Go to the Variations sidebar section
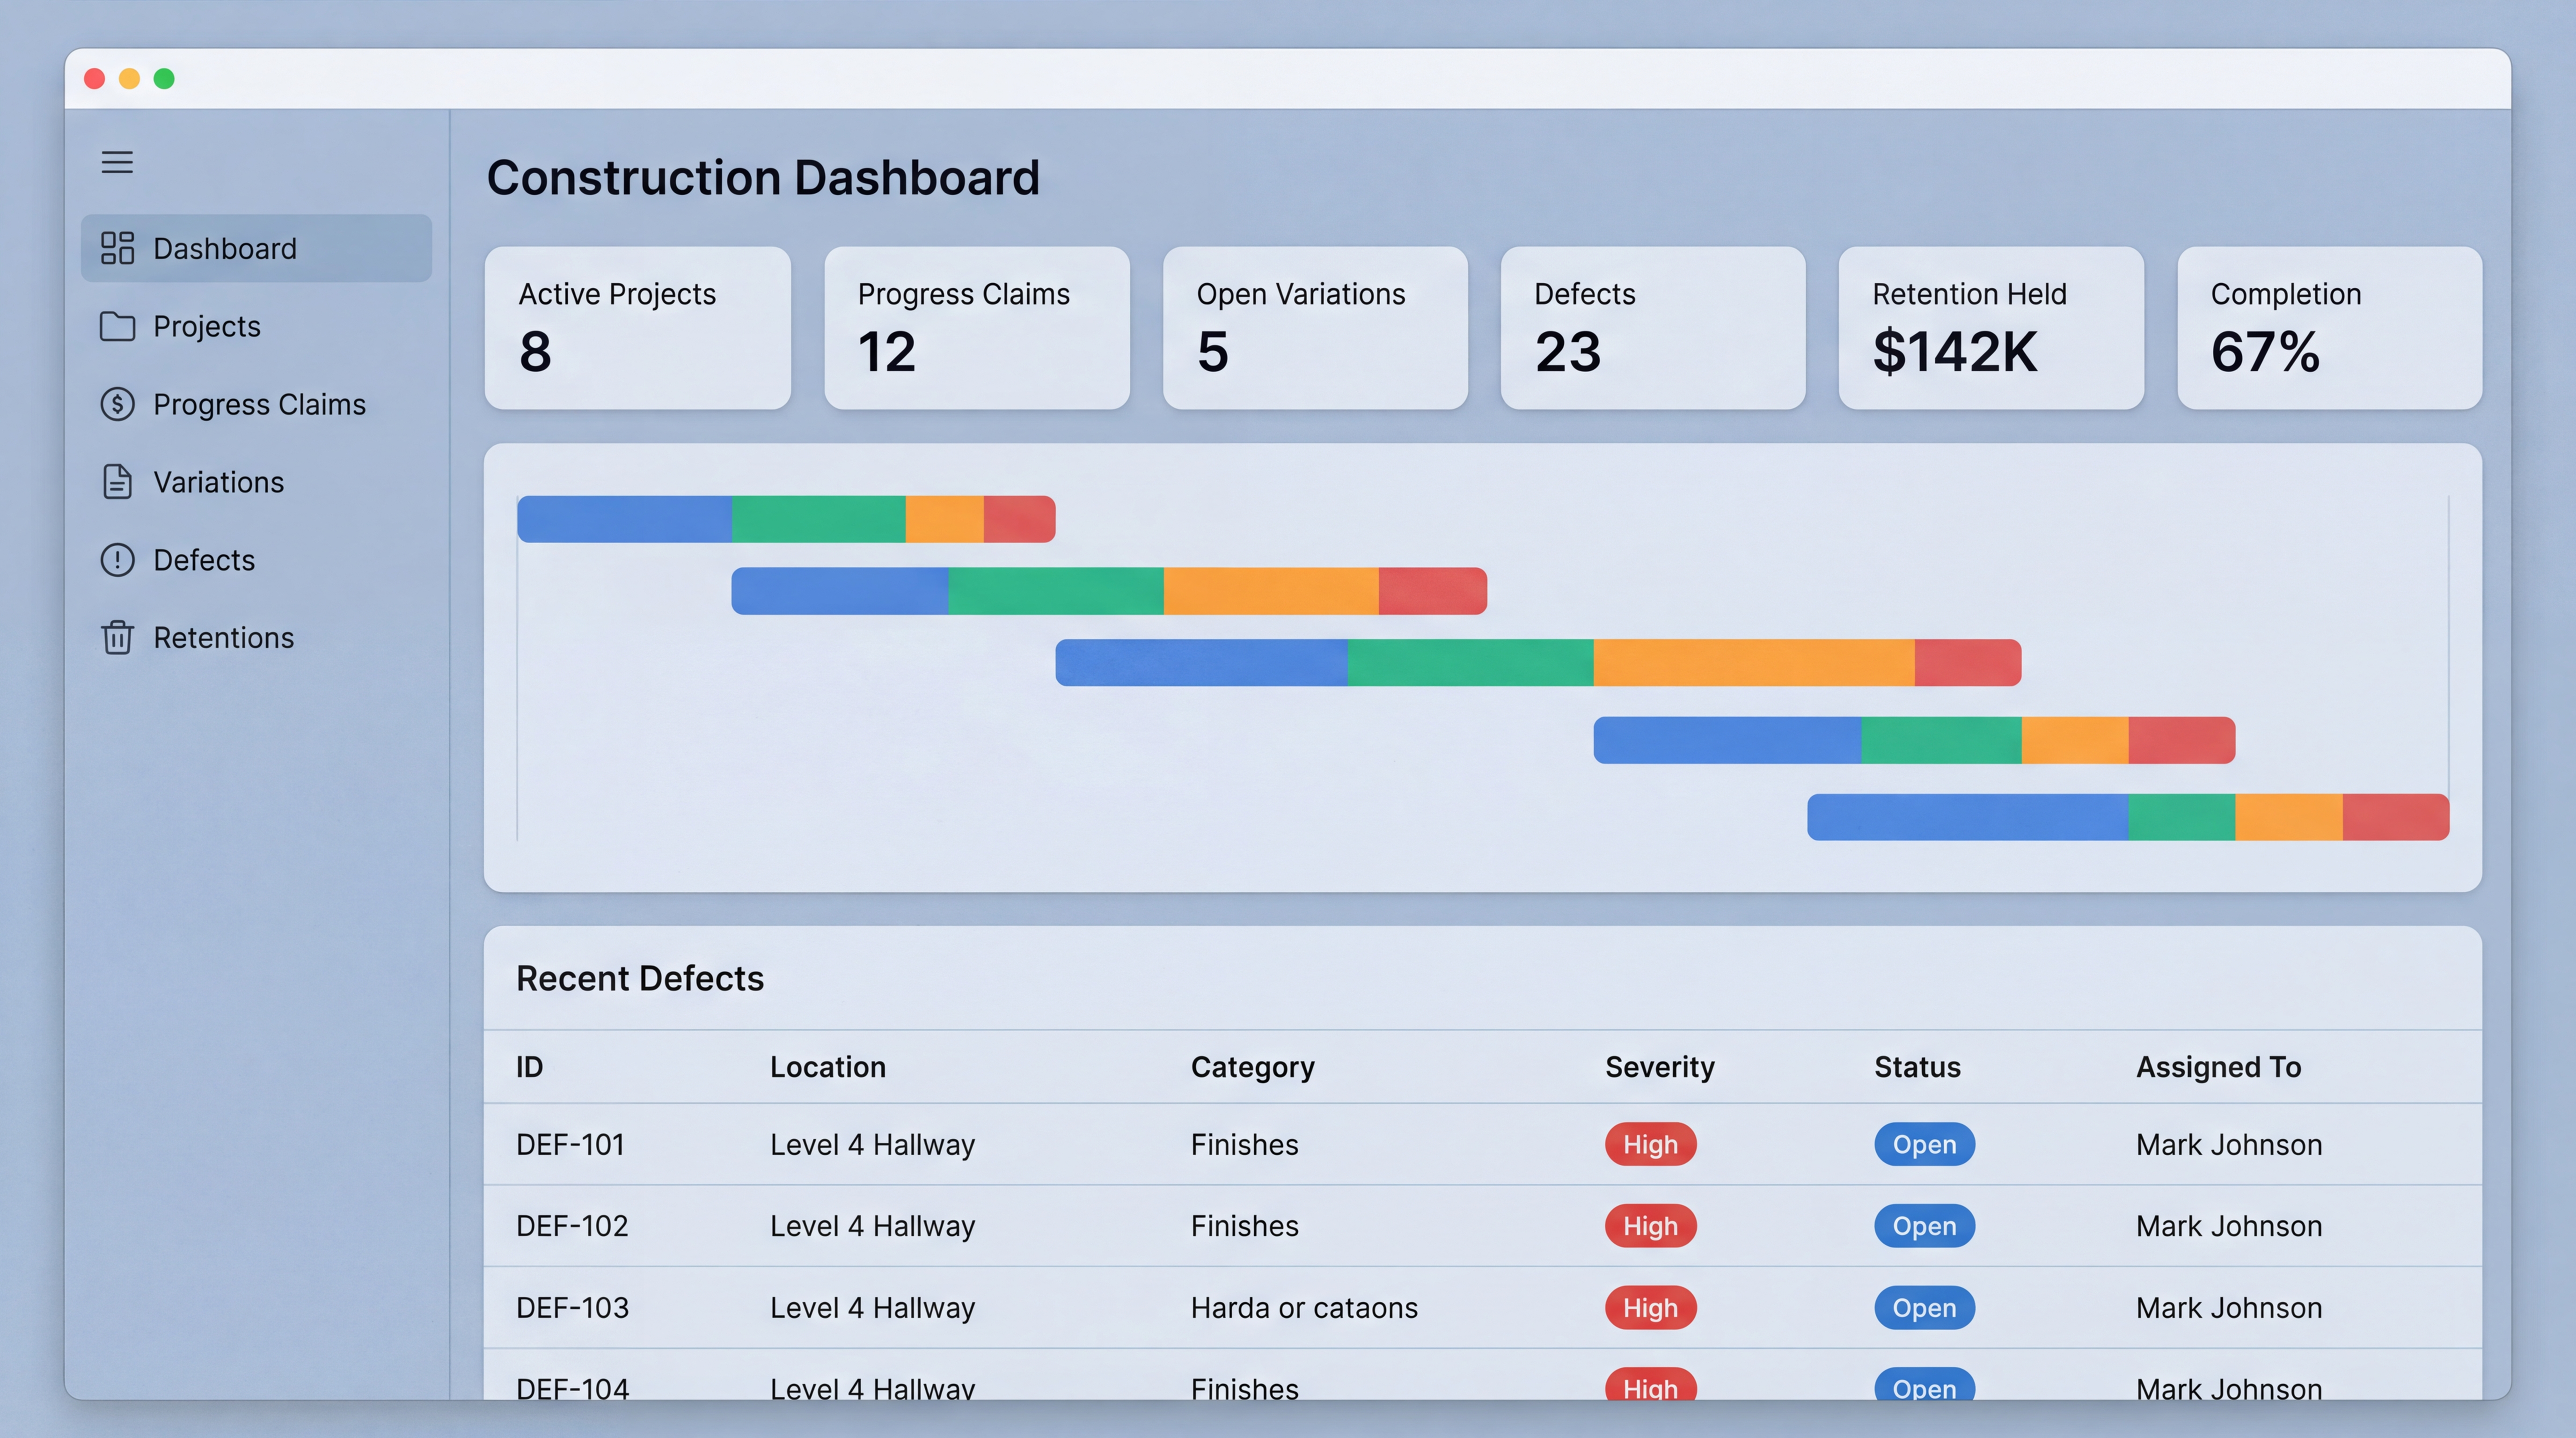Viewport: 2576px width, 1438px height. pos(218,482)
